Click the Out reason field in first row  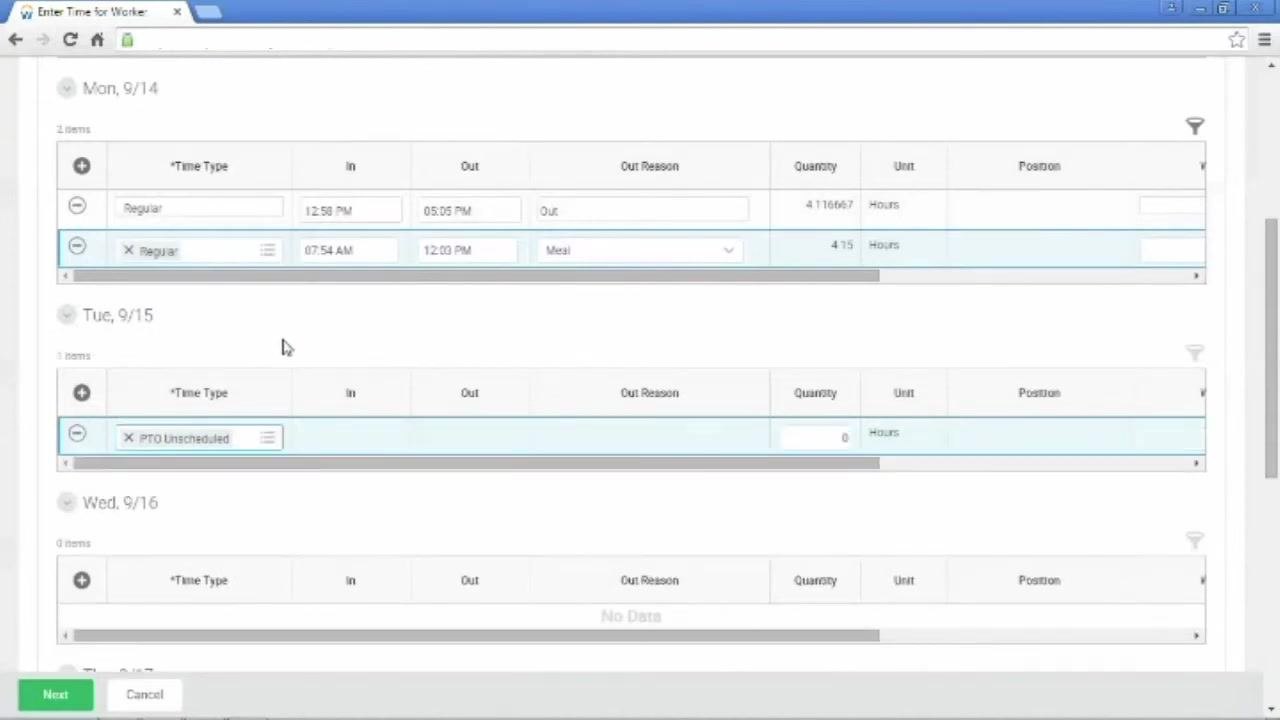(x=643, y=210)
